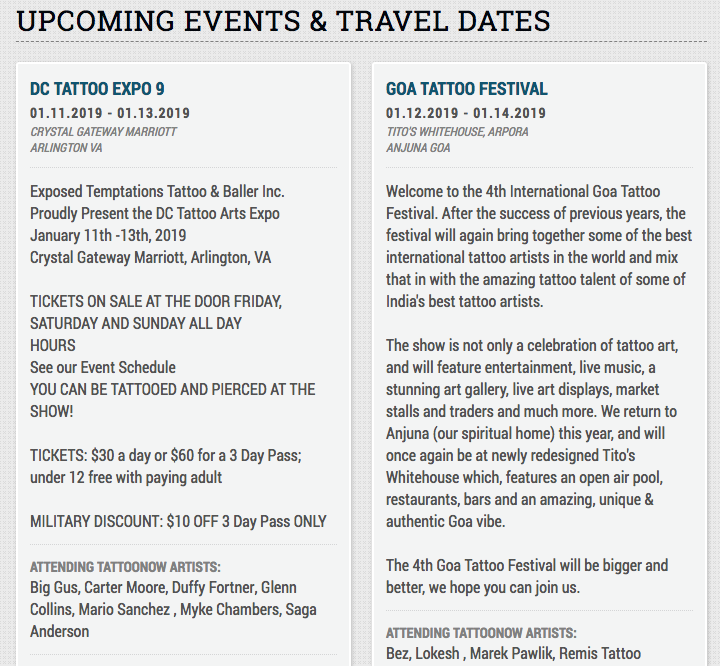Screen dimensions: 720x666
Task: Click the Arlington VA location text
Action: tap(66, 148)
